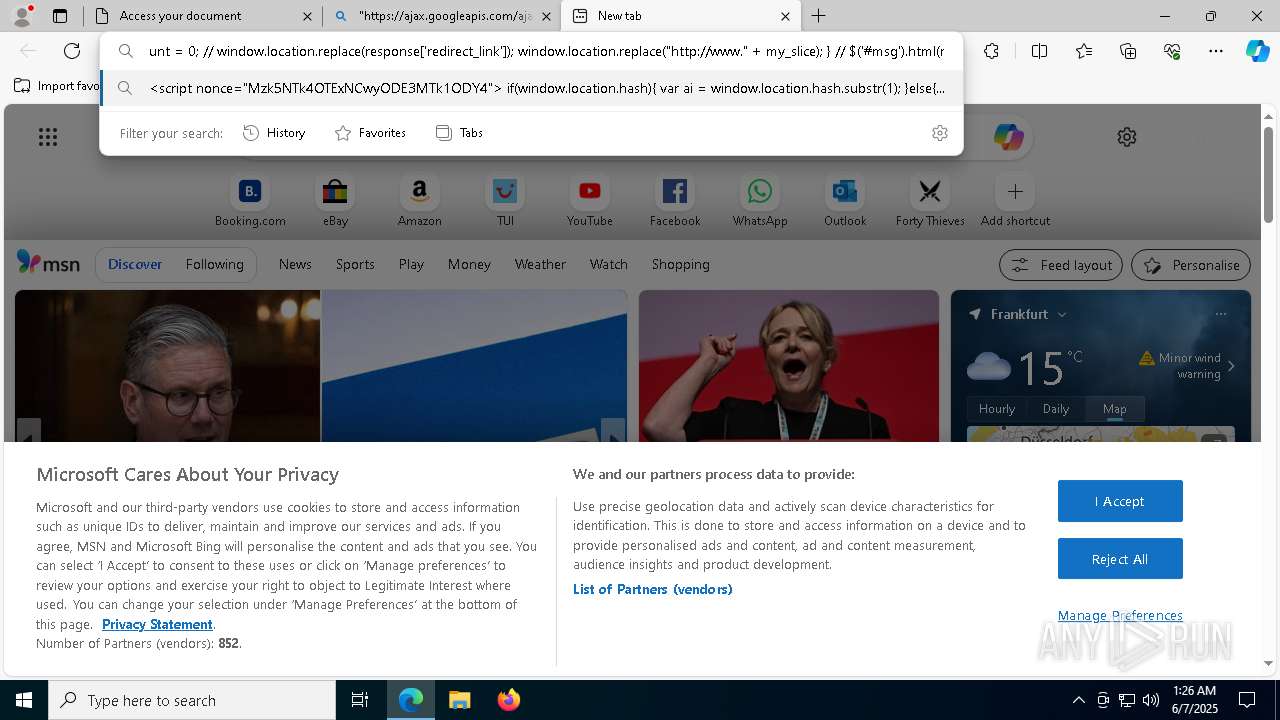The height and width of the screenshot is (720, 1280).
Task: Close the New tab tab
Action: pos(785,16)
